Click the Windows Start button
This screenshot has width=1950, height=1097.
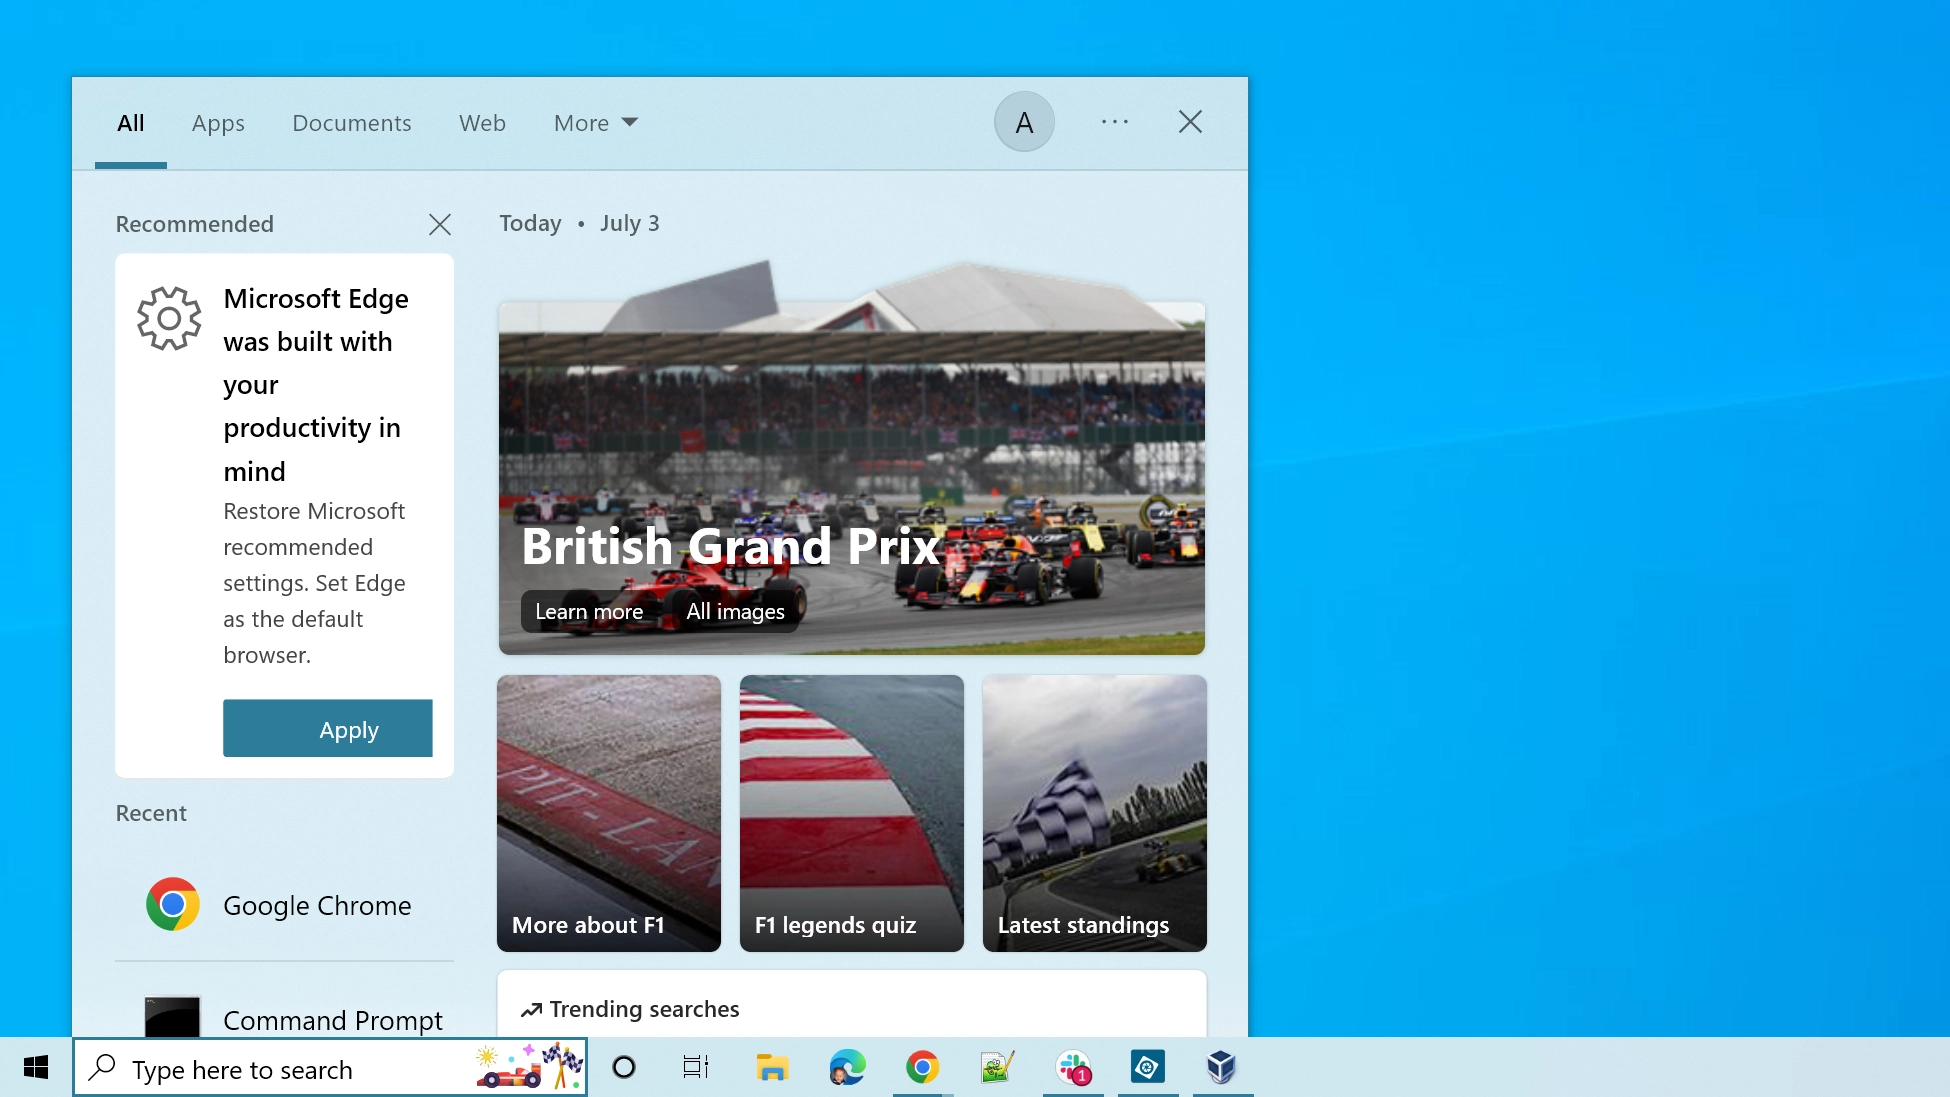(36, 1068)
